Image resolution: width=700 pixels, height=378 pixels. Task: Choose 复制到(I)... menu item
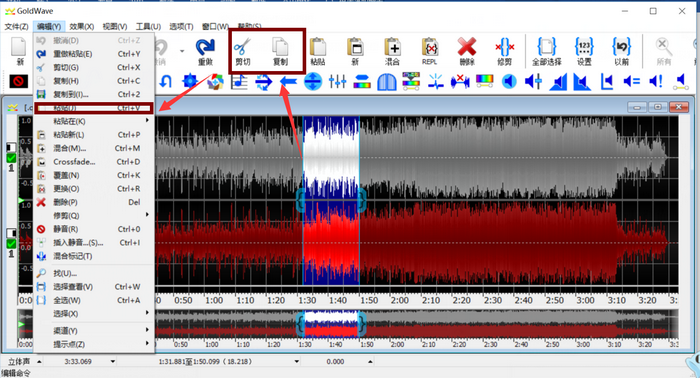(94, 94)
